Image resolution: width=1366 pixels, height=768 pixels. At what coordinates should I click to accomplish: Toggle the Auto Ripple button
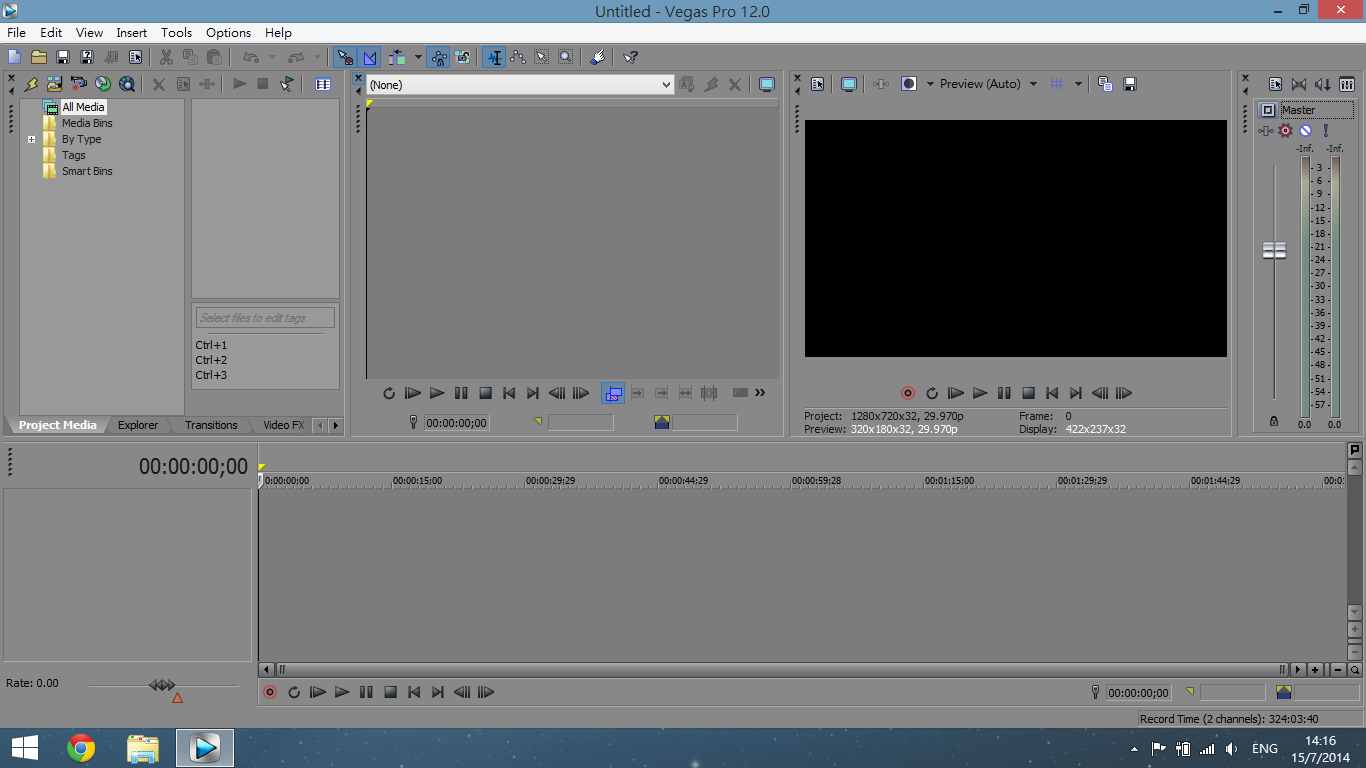tap(397, 58)
